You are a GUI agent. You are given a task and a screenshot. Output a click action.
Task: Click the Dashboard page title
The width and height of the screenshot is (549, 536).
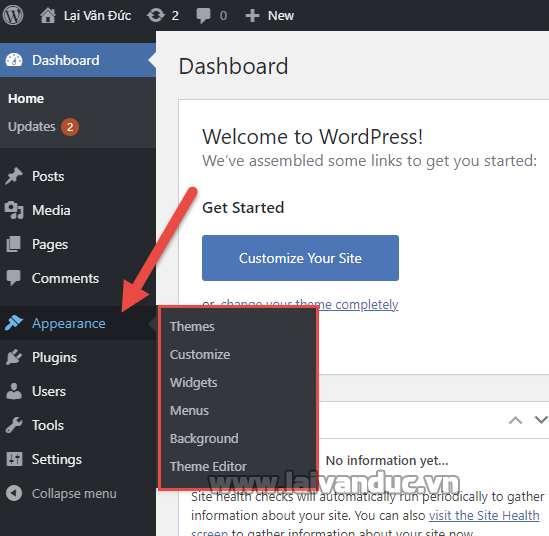coord(233,66)
